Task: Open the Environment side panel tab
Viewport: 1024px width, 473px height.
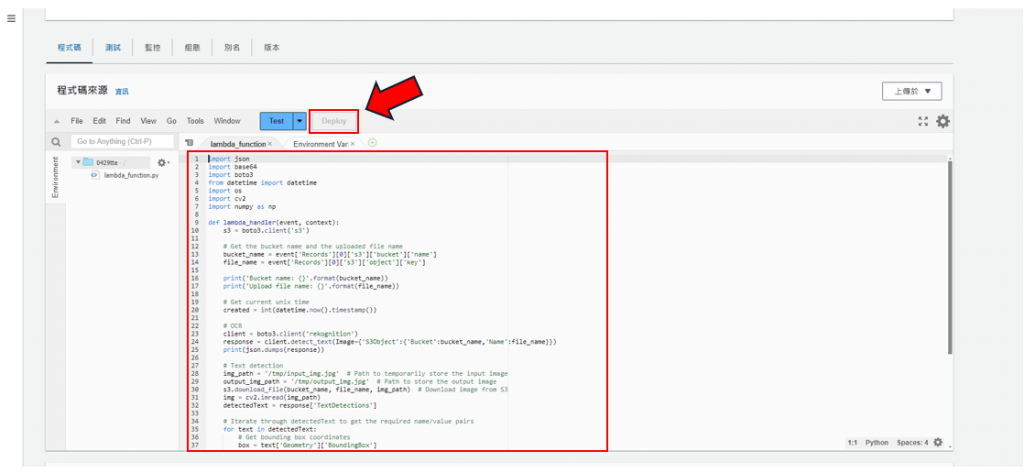Action: pyautogui.click(x=56, y=177)
